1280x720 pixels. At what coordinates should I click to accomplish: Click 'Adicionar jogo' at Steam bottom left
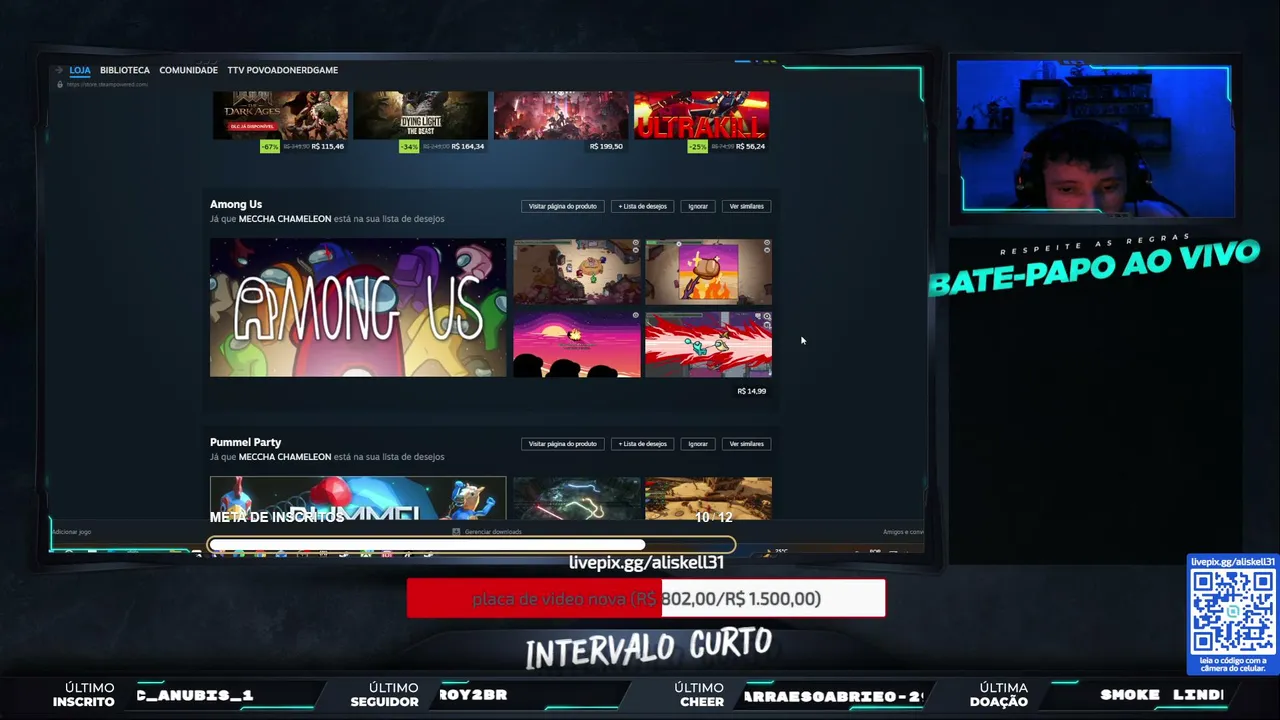tap(71, 532)
